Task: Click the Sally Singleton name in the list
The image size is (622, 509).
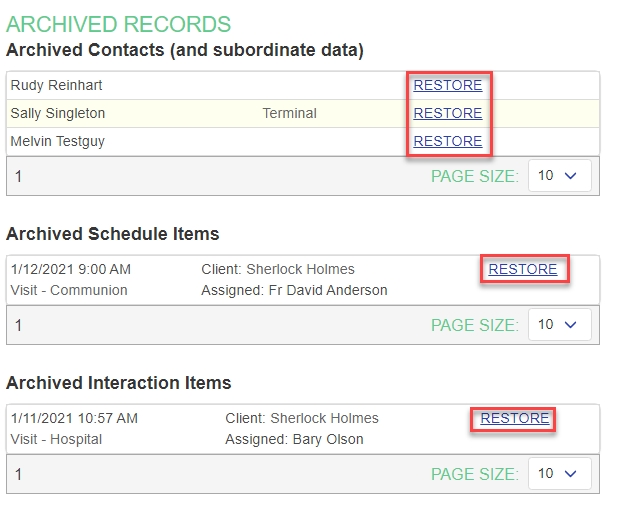Action: [x=57, y=113]
